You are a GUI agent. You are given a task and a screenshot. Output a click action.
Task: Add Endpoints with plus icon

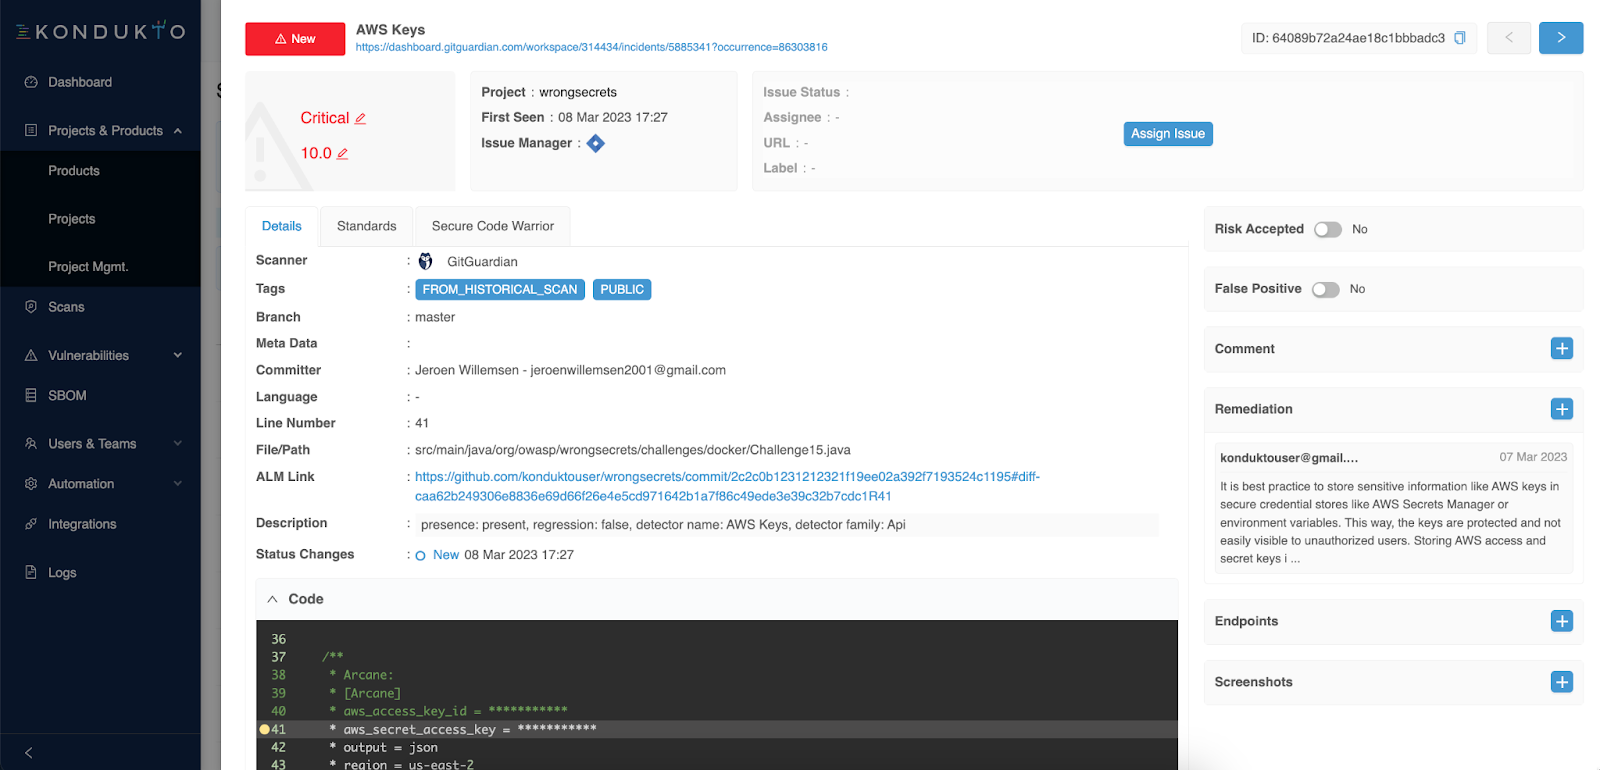[x=1562, y=621]
